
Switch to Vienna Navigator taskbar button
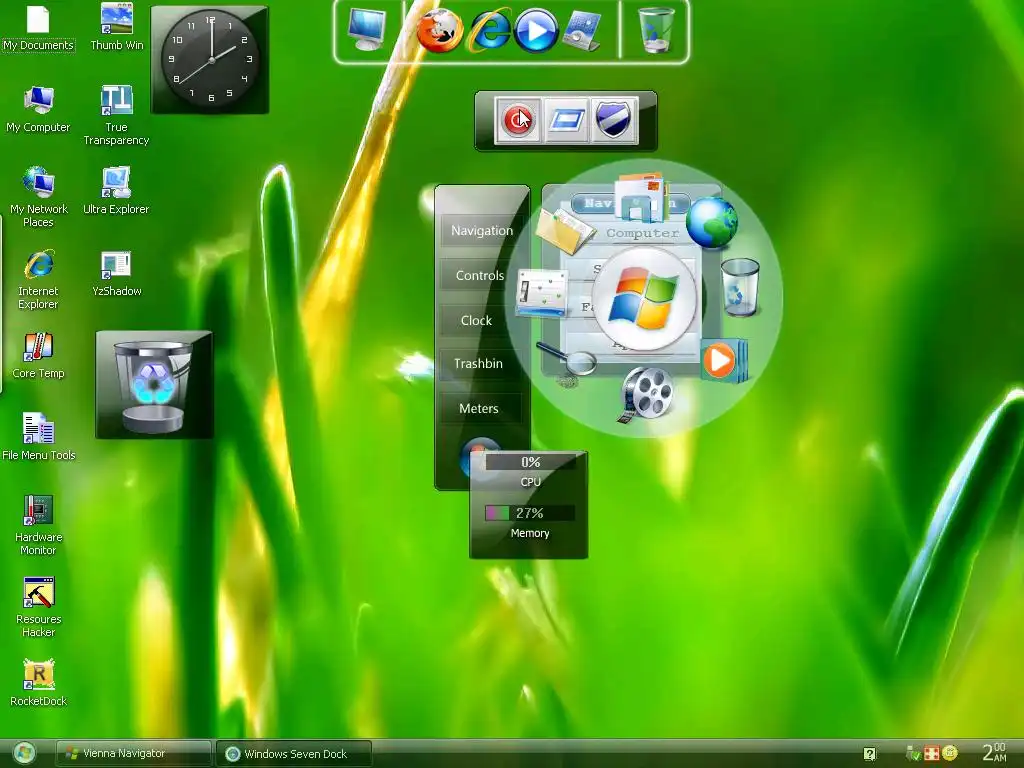click(133, 754)
